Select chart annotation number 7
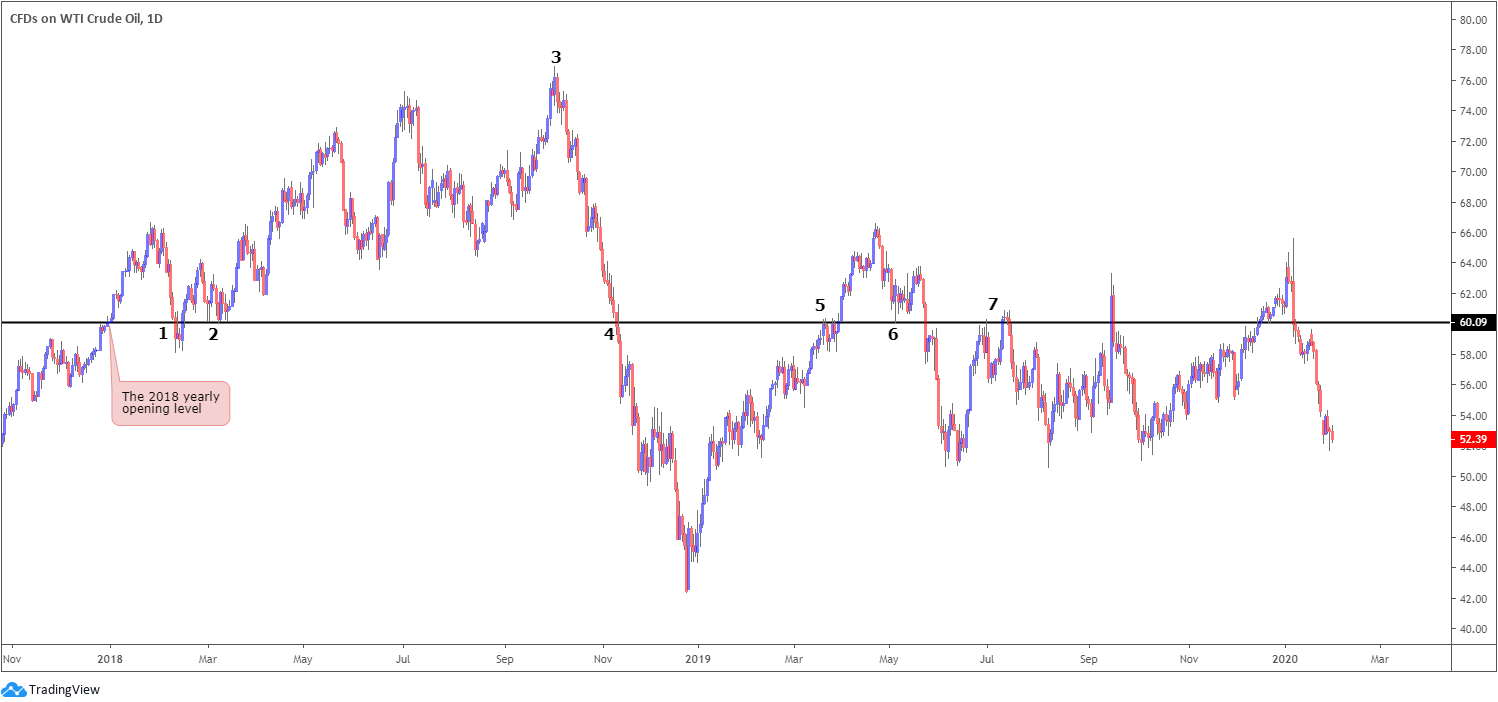Screen dimensions: 1498x702 [992, 304]
